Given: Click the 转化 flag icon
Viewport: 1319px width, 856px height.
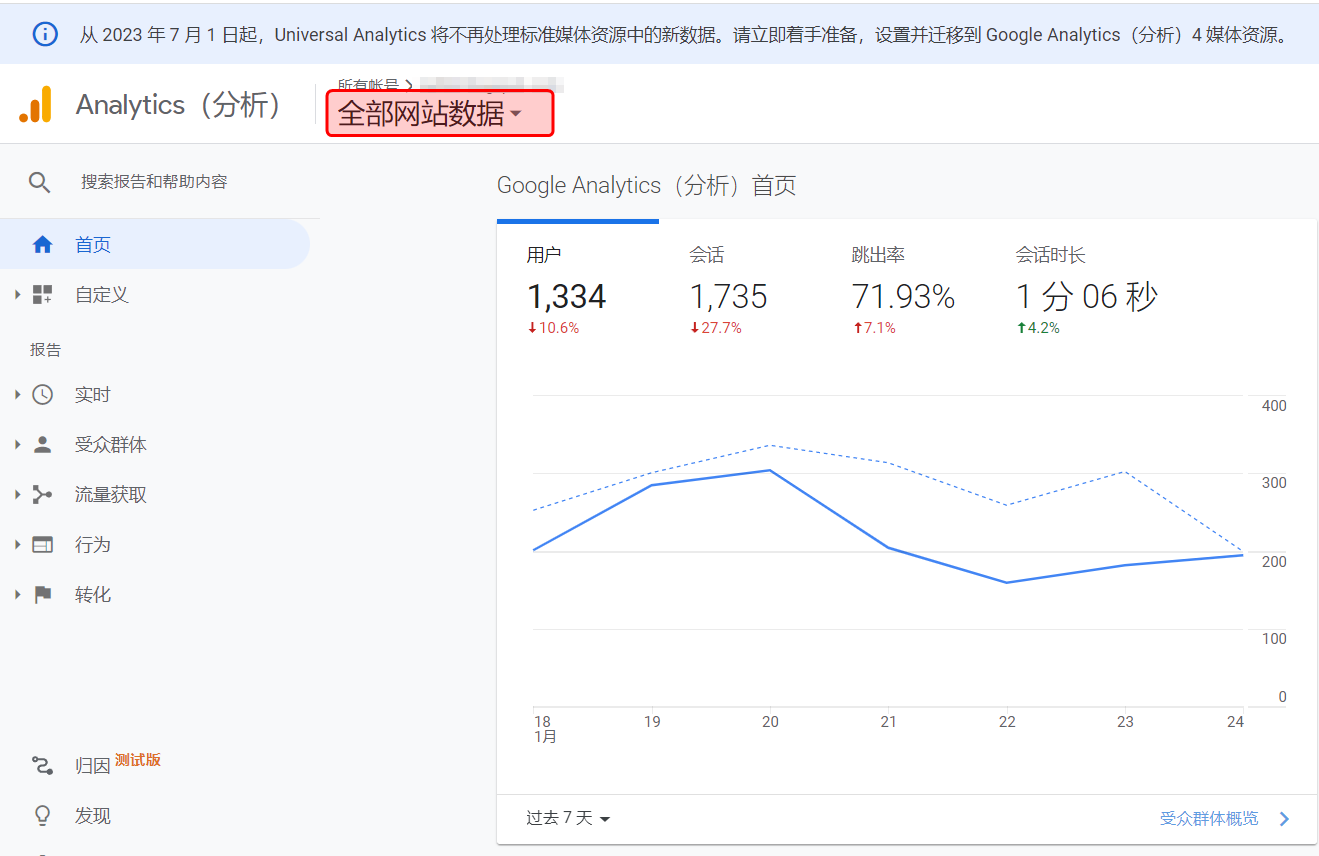Looking at the screenshot, I should click(x=42, y=595).
